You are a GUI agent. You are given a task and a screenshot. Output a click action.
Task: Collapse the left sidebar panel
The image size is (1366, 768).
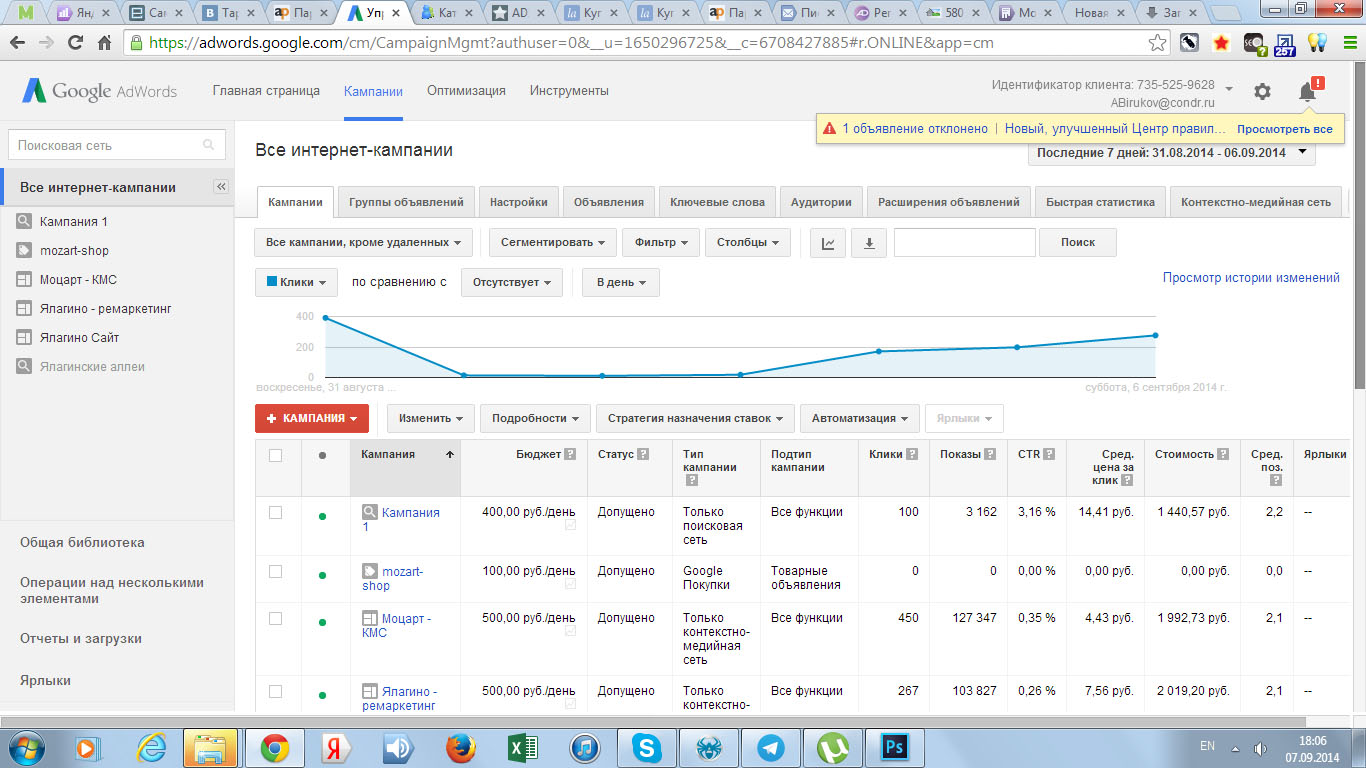click(x=222, y=187)
